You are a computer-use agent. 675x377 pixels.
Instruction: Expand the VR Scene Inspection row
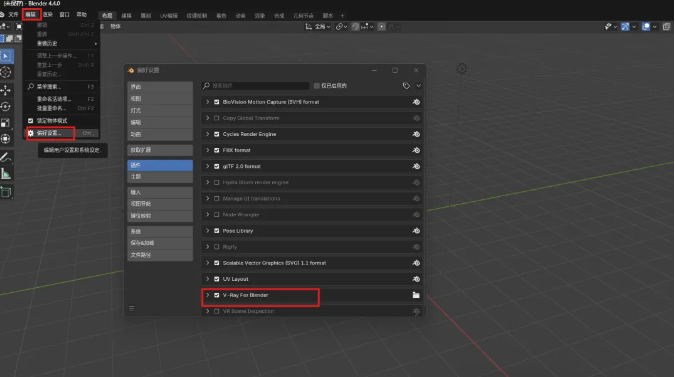207,311
